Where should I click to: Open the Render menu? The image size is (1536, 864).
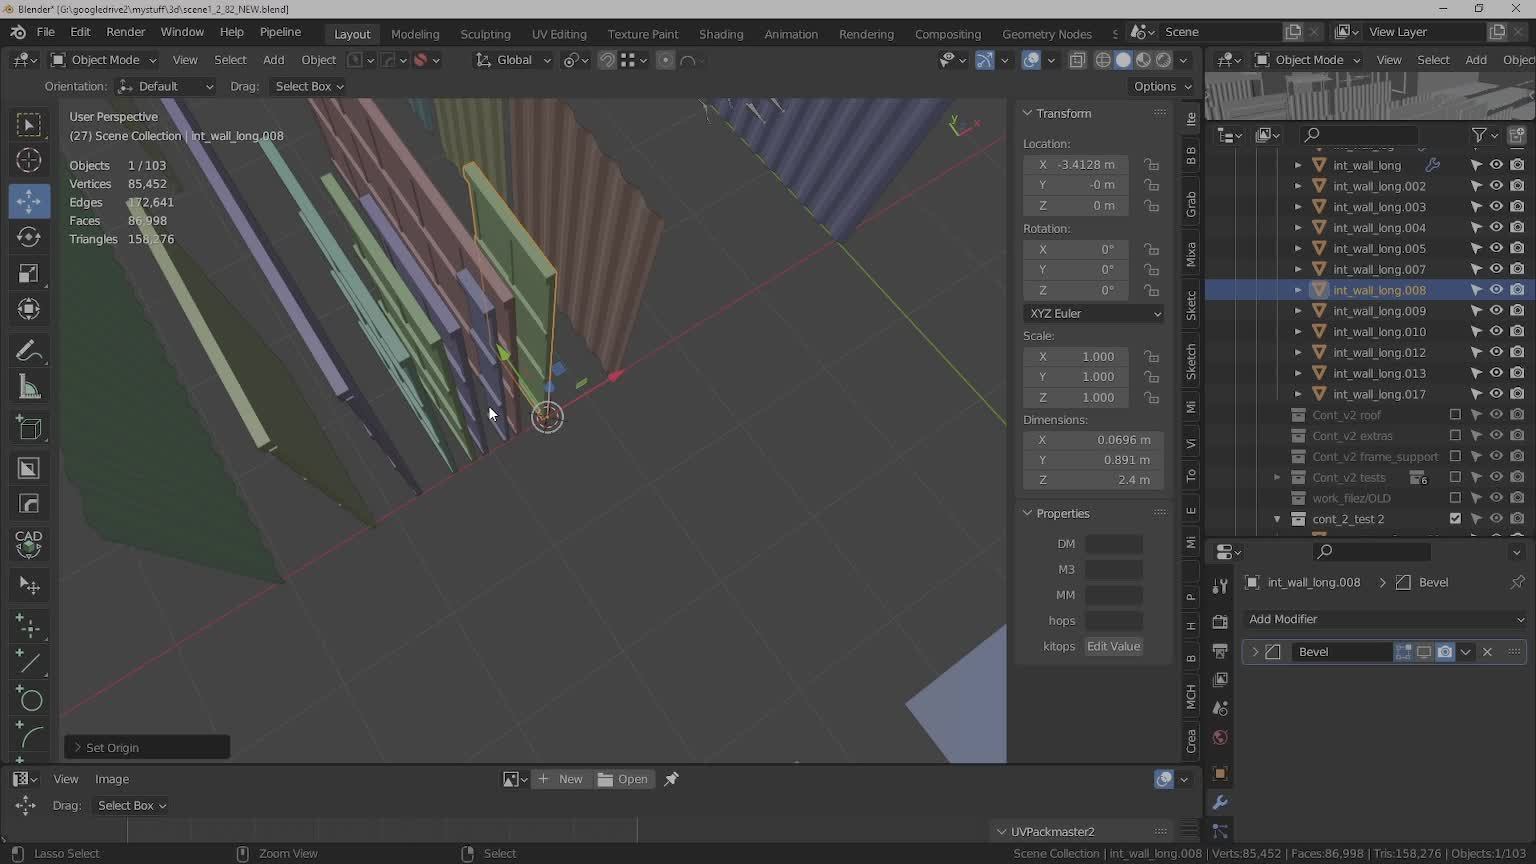125,32
